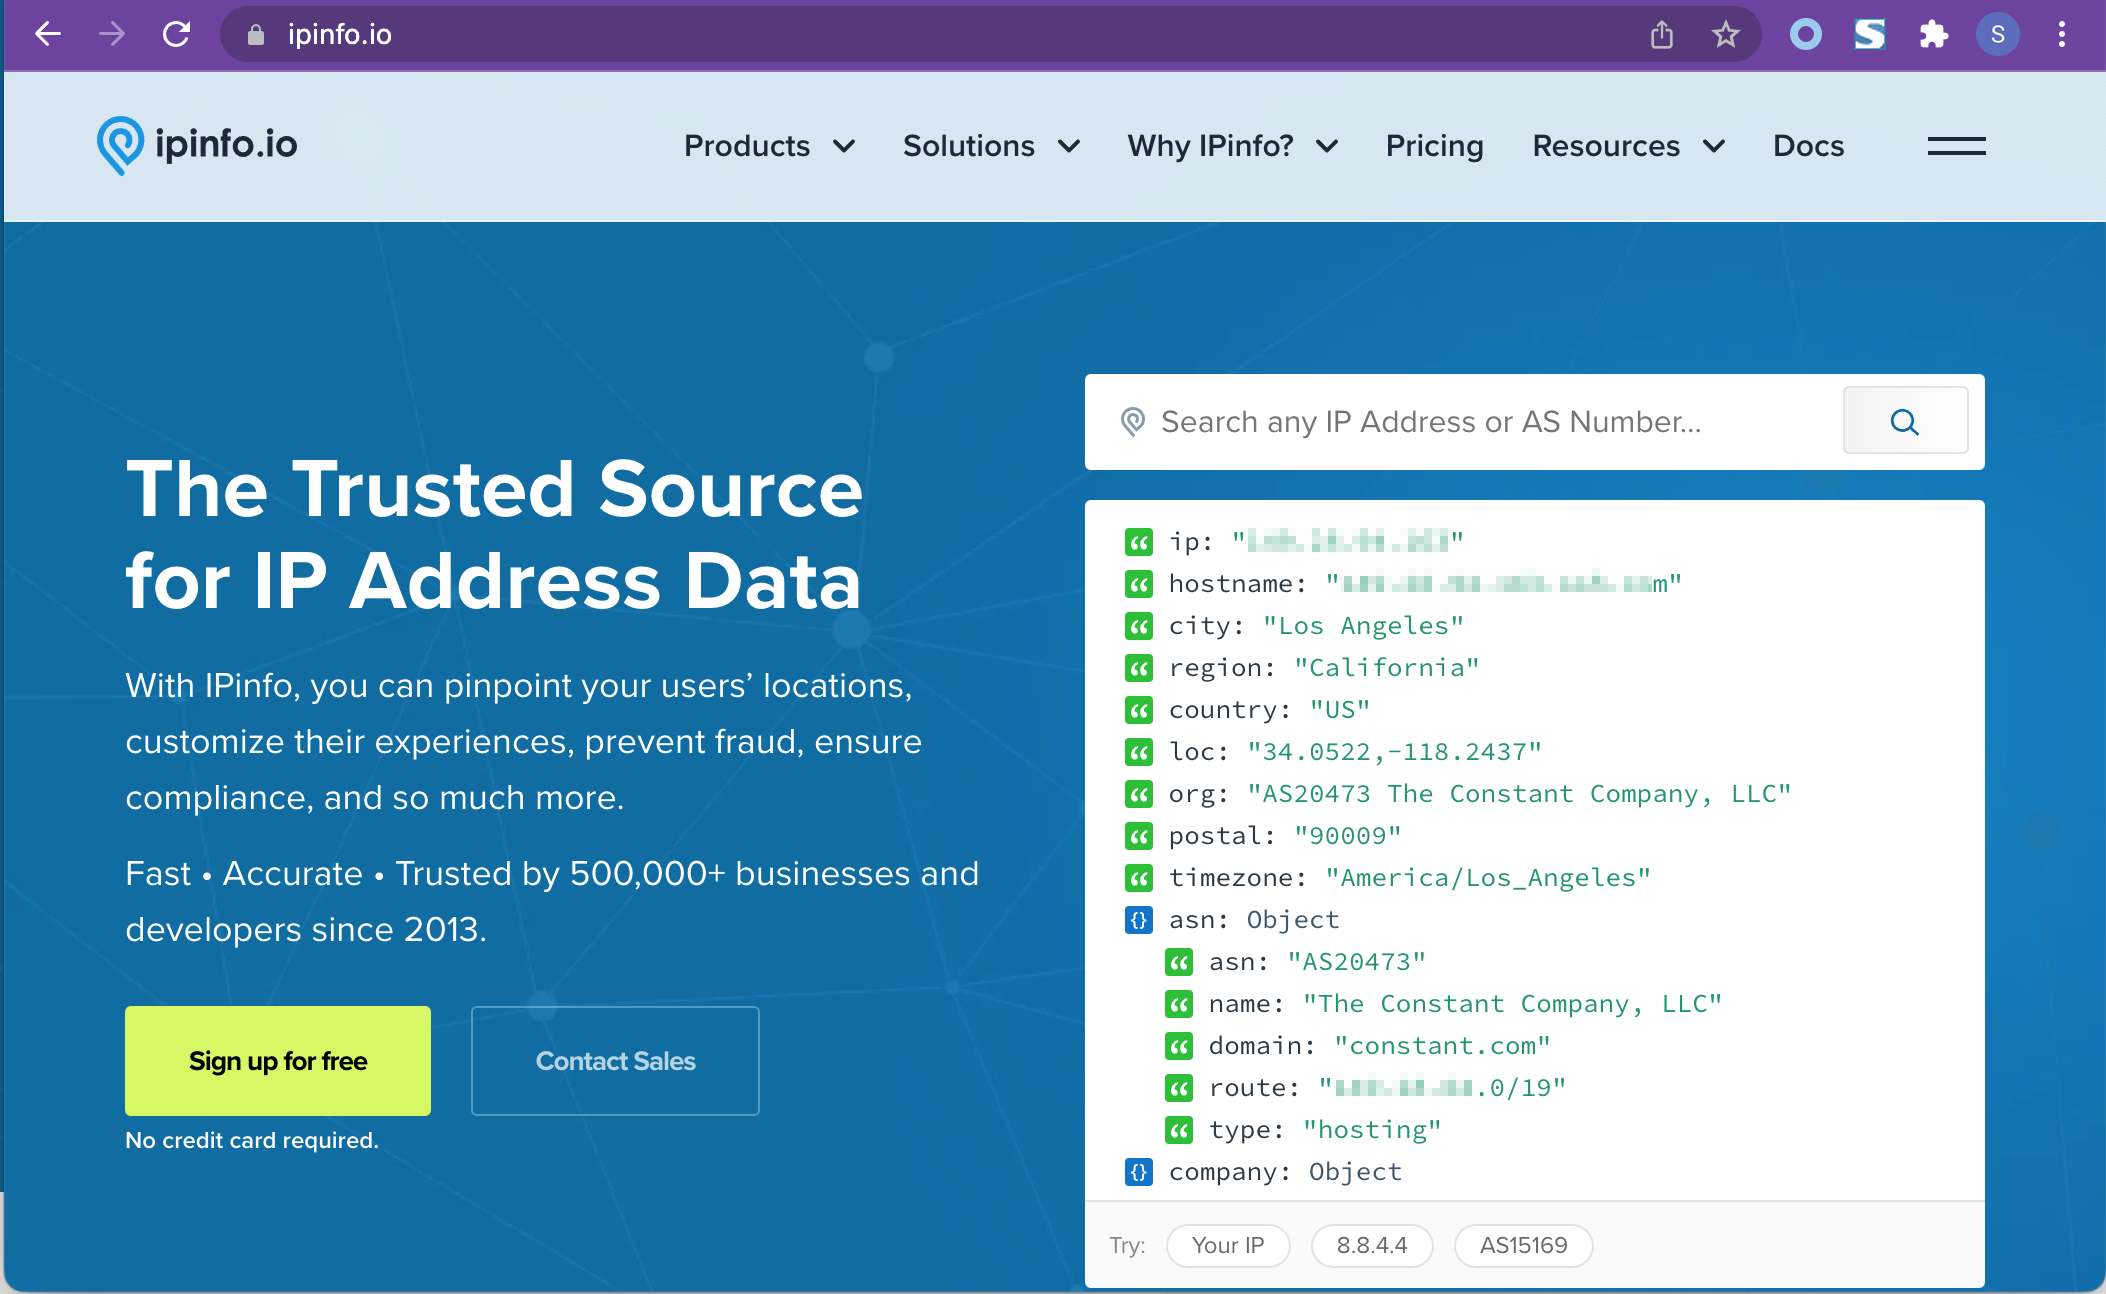Select the "90009" postal value
The height and width of the screenshot is (1294, 2106).
(1348, 836)
